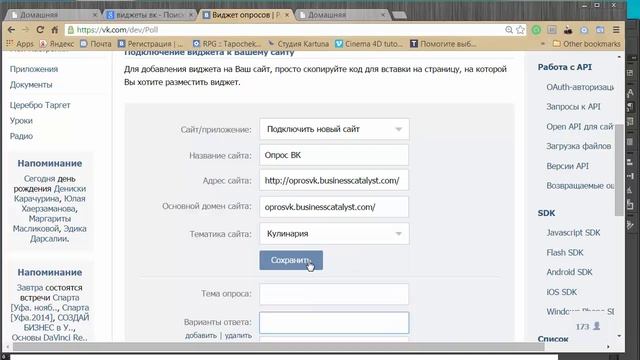Open the Регистрация bookmark
640x360 pixels.
150,44
